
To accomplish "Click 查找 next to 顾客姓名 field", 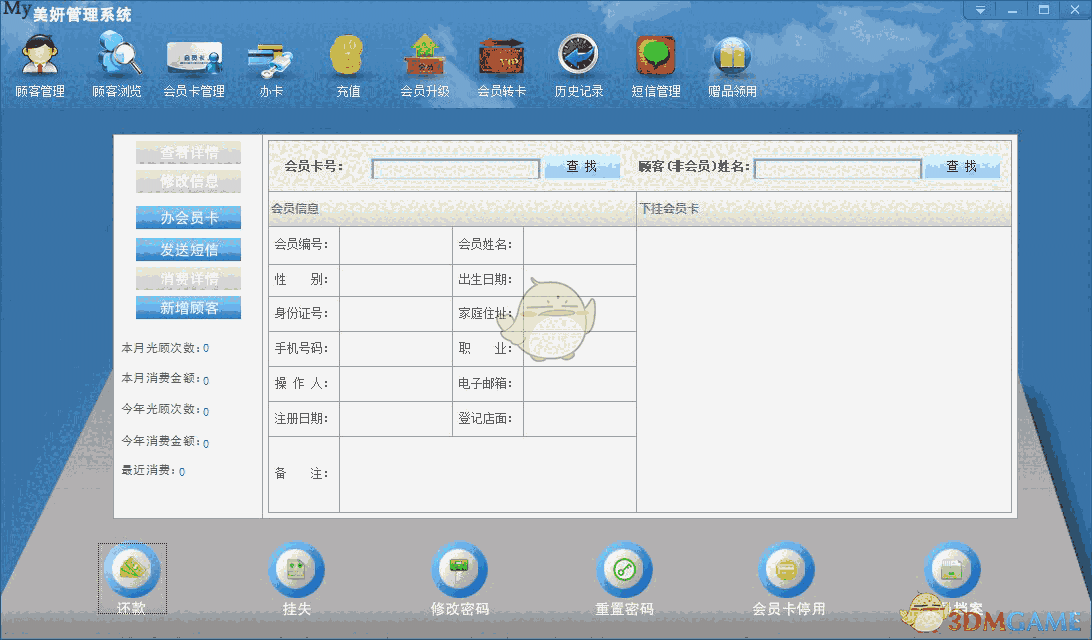I will (x=962, y=167).
